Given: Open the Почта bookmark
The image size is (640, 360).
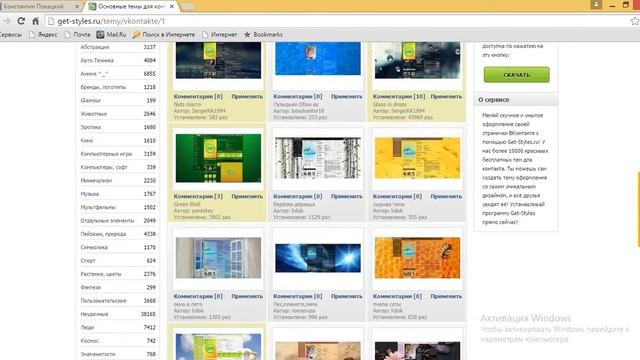Looking at the screenshot, I should (77, 35).
